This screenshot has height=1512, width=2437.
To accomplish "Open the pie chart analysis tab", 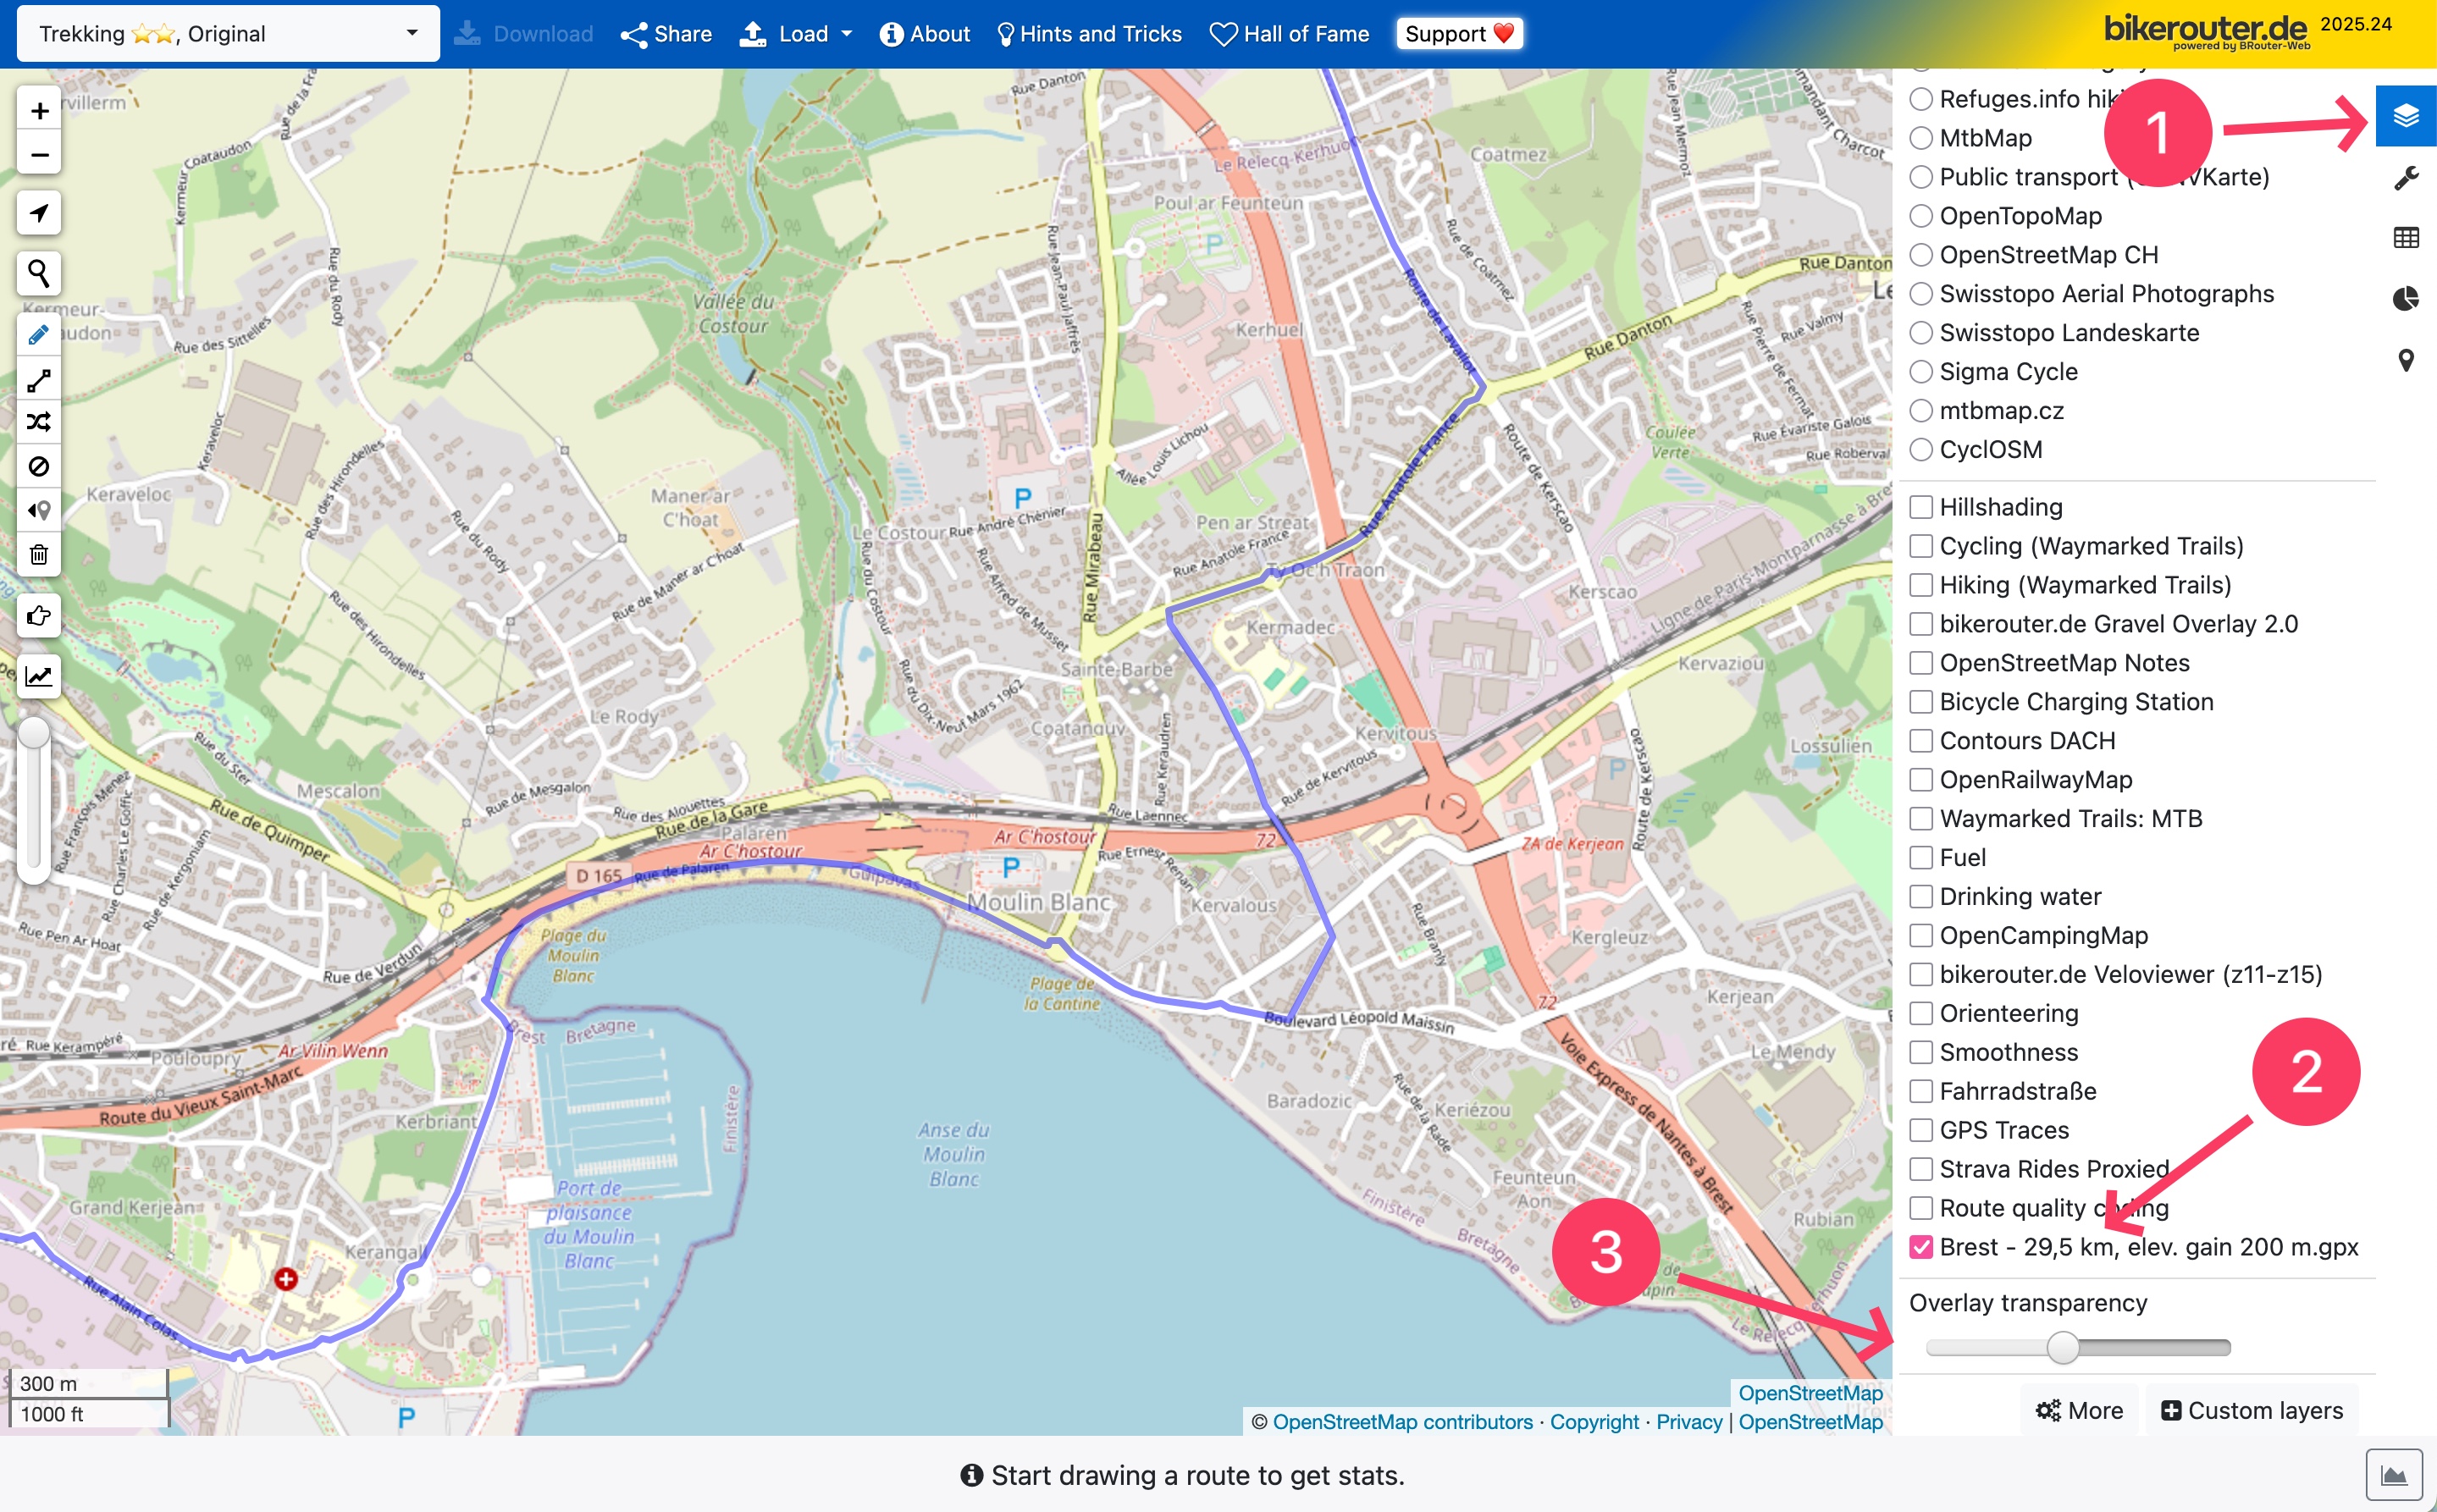I will tap(2406, 298).
